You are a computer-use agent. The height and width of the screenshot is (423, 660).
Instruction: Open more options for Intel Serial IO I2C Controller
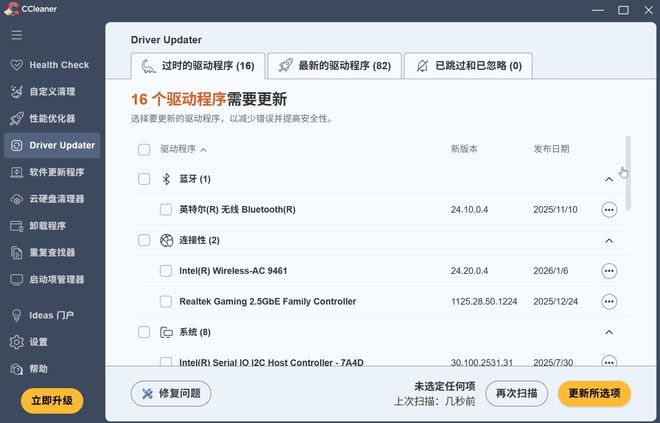tap(609, 361)
